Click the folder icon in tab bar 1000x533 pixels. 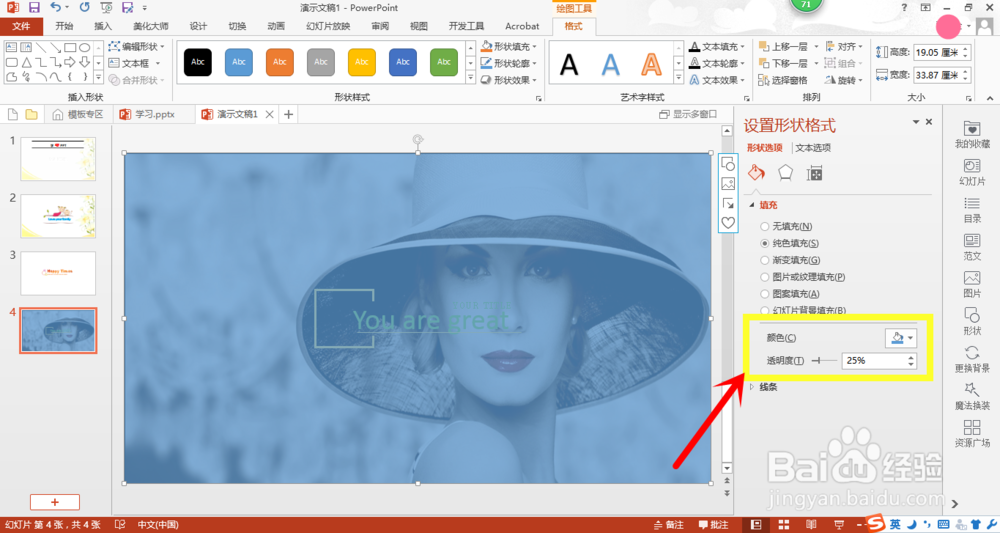(x=31, y=114)
